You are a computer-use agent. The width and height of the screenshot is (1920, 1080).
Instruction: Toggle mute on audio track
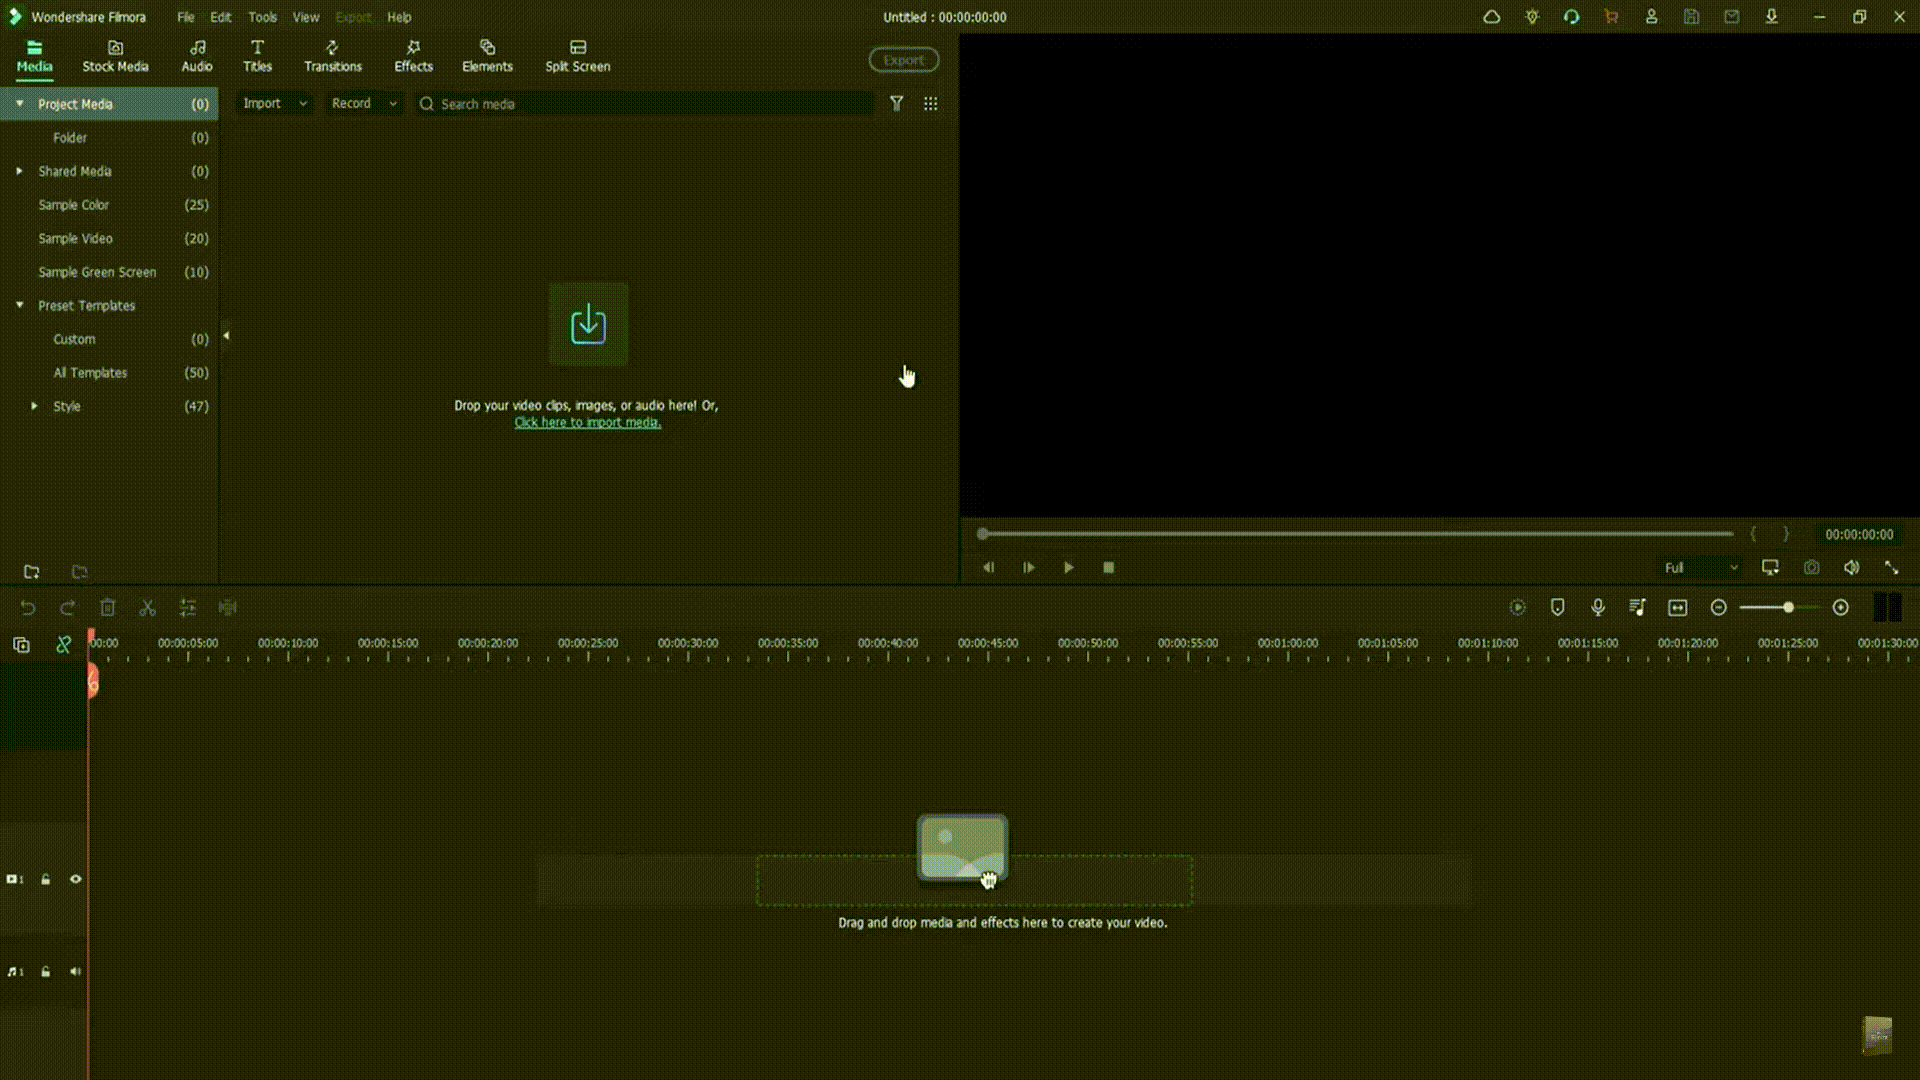tap(74, 972)
